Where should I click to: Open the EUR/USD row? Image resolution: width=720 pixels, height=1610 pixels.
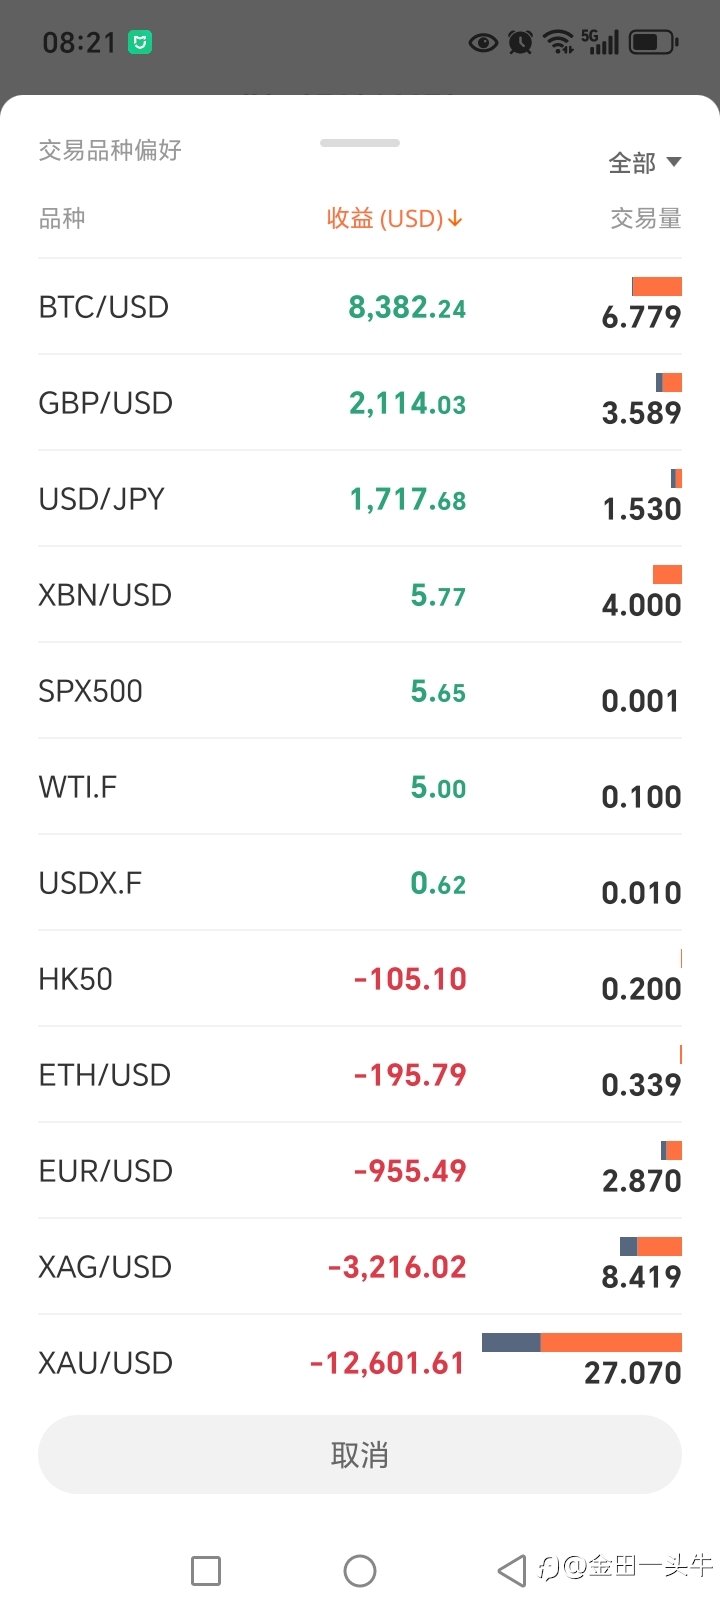360,1171
